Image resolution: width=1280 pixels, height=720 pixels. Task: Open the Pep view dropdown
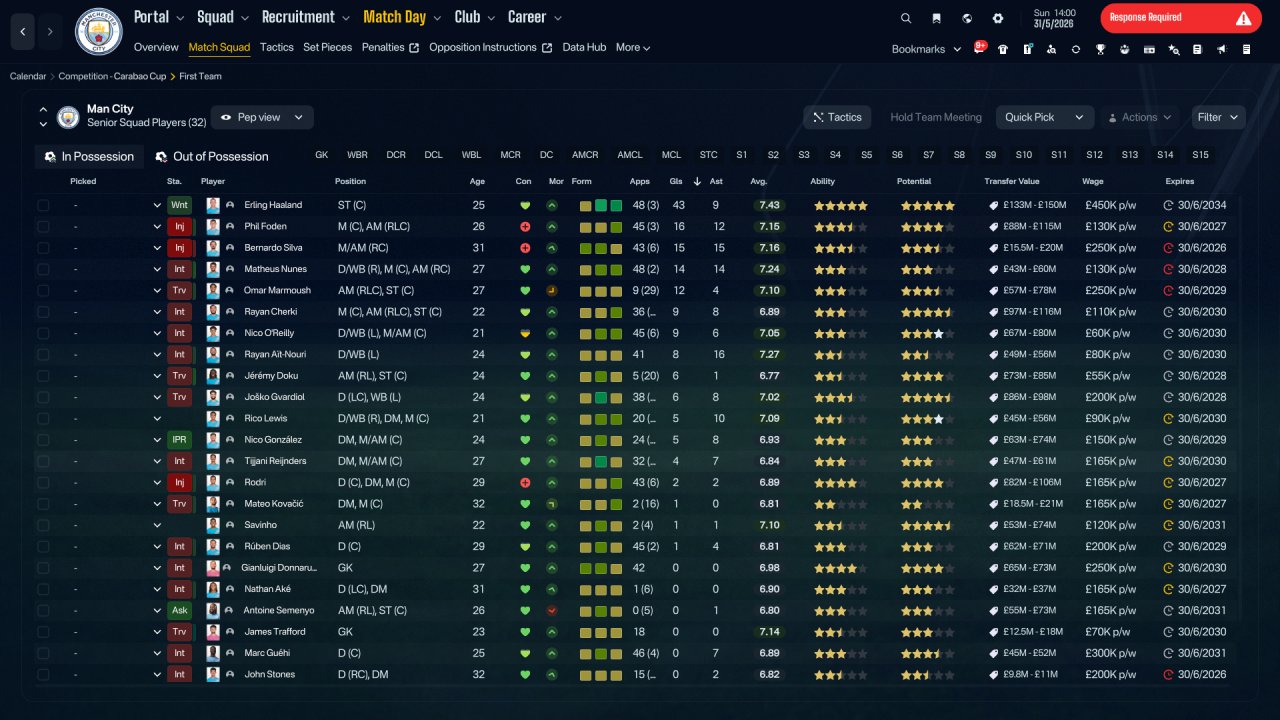[263, 117]
